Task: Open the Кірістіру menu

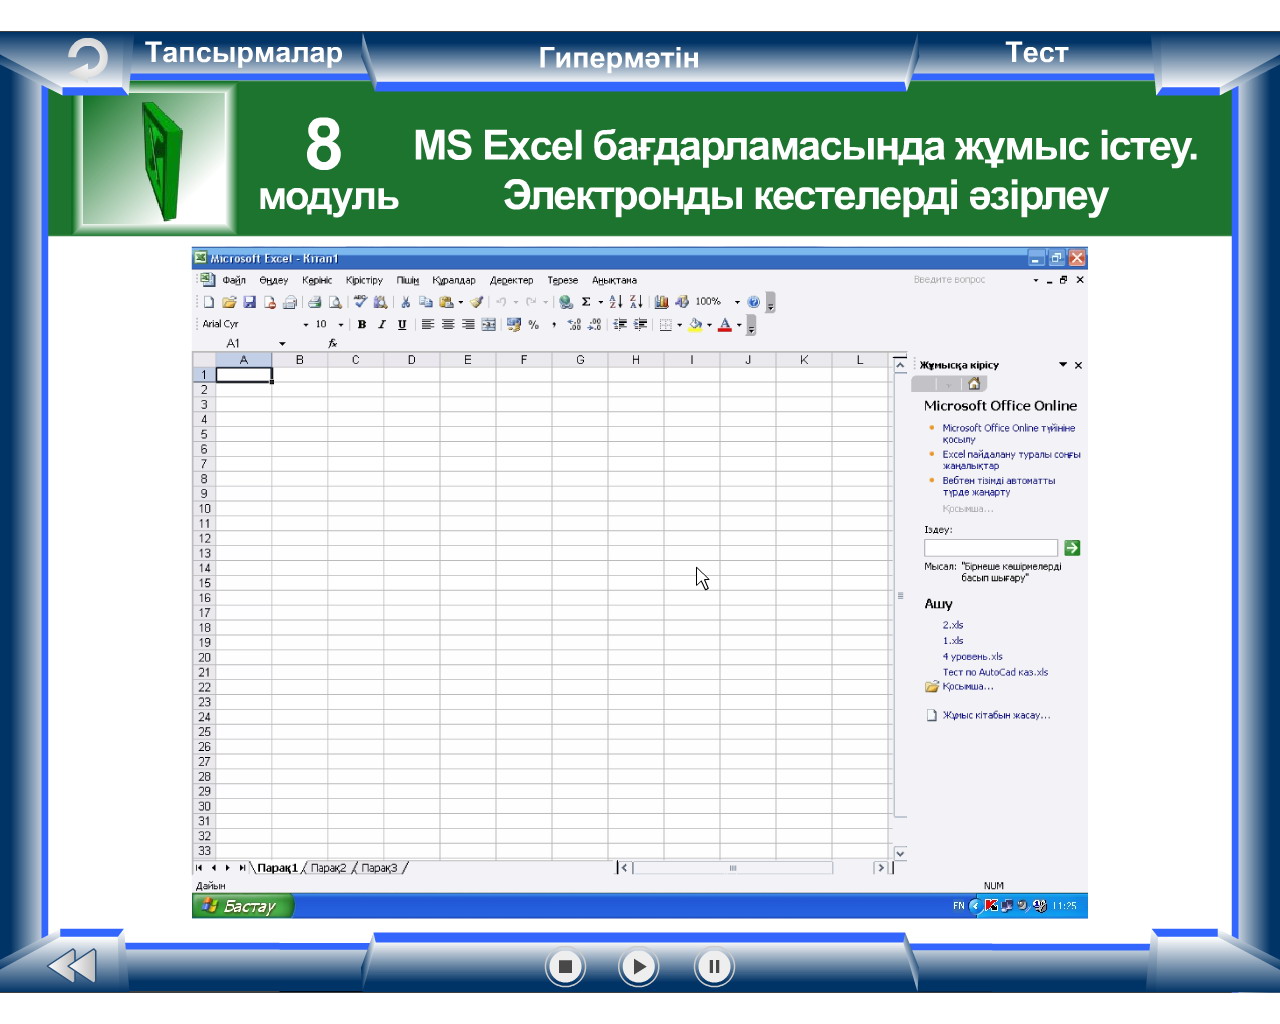Action: pos(364,281)
